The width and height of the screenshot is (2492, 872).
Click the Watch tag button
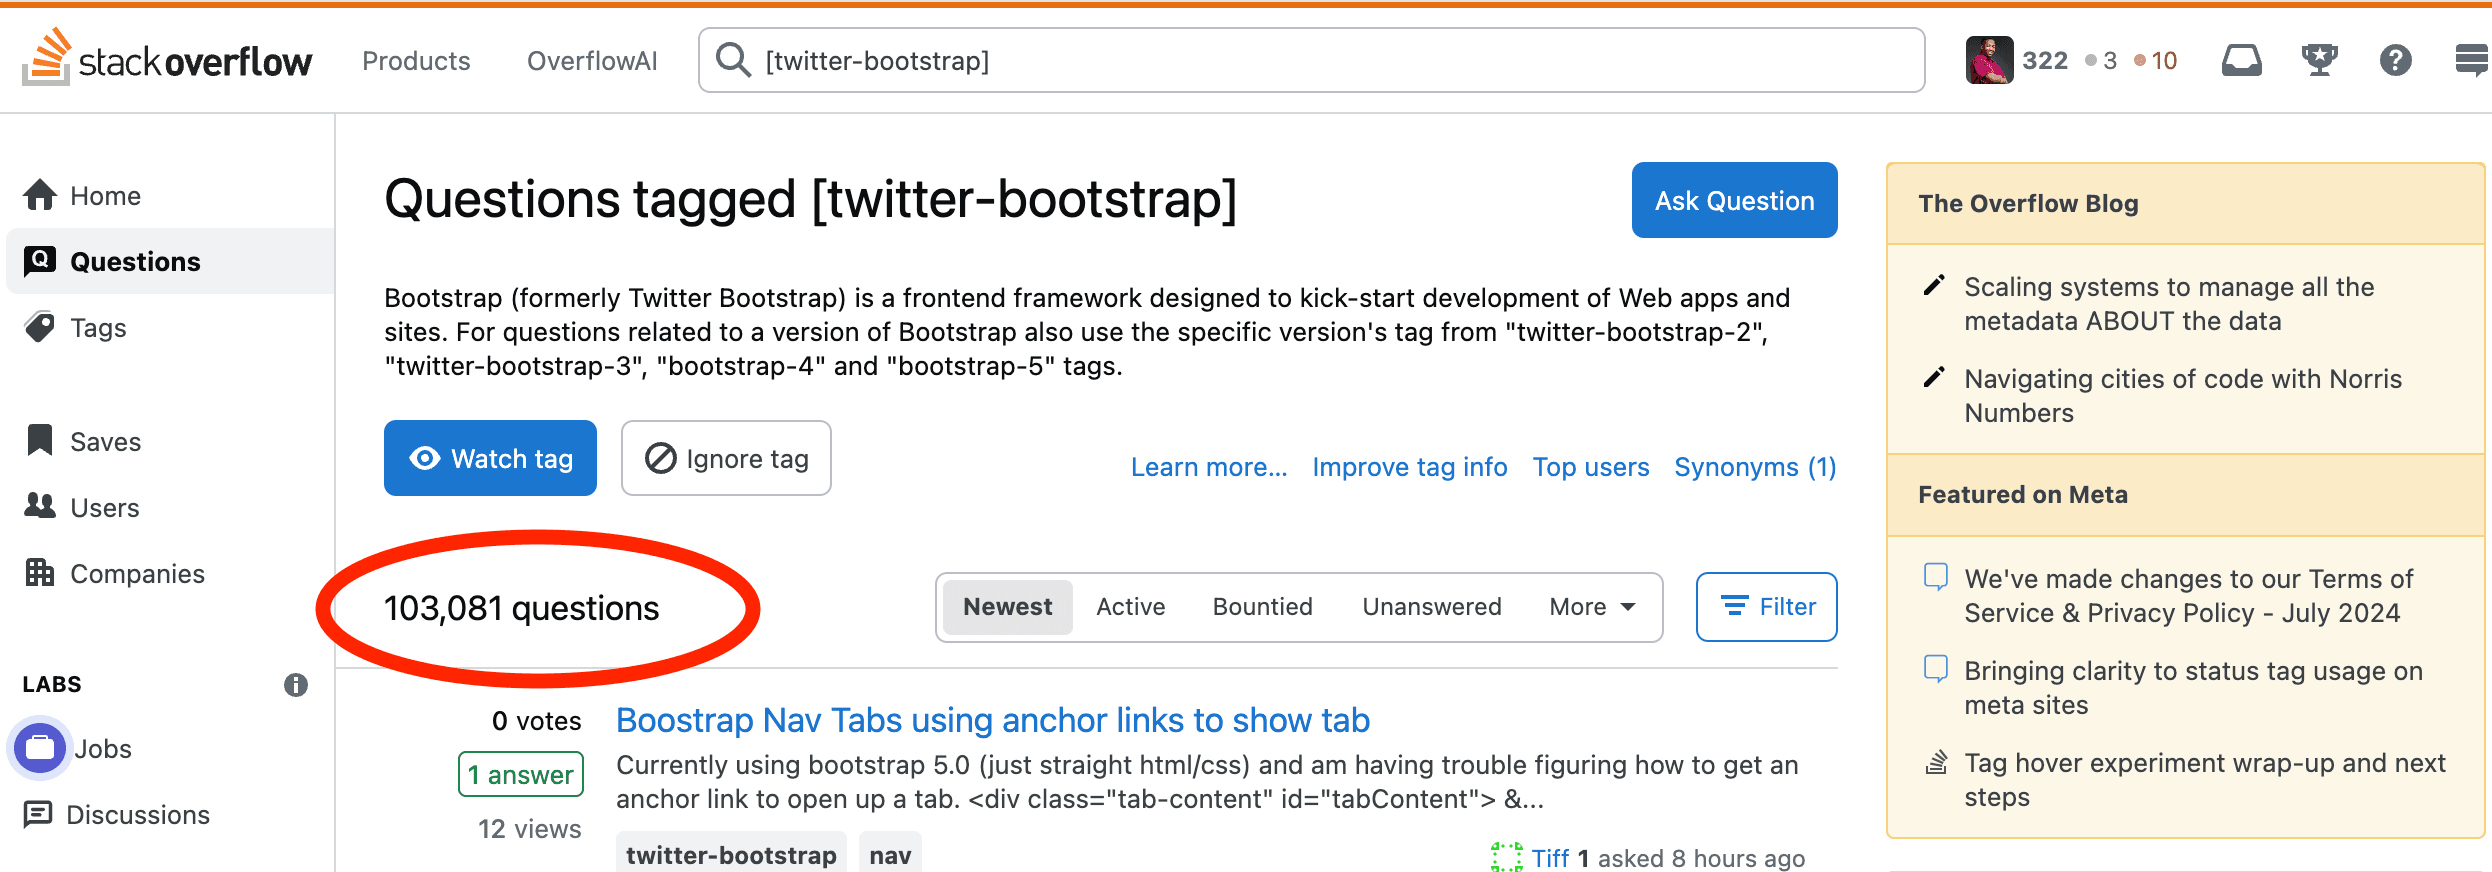[x=490, y=459]
